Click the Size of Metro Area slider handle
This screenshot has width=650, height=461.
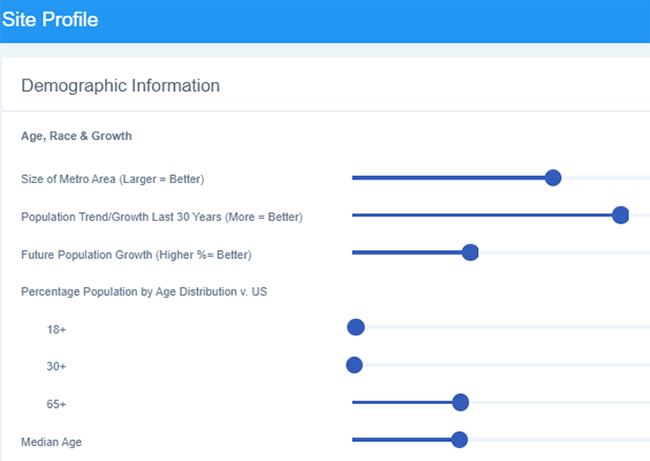click(x=553, y=178)
